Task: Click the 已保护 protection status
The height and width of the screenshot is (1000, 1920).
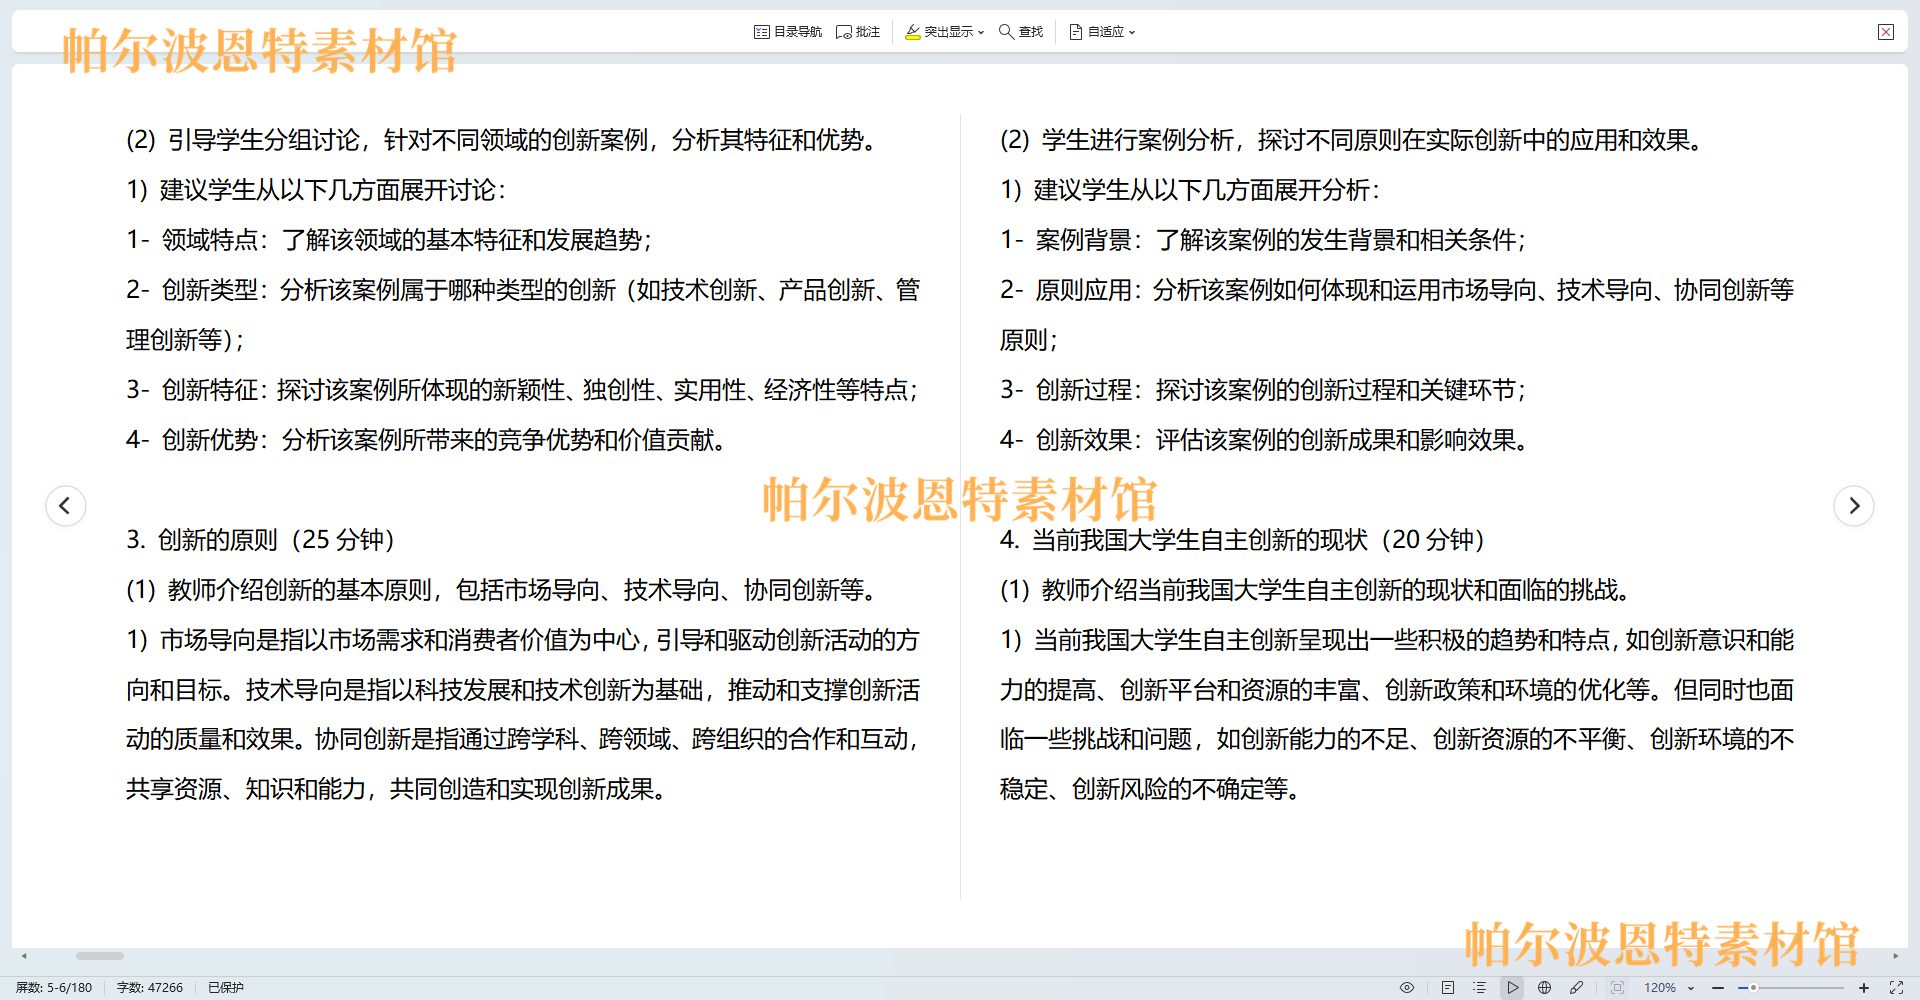Action: 226,987
